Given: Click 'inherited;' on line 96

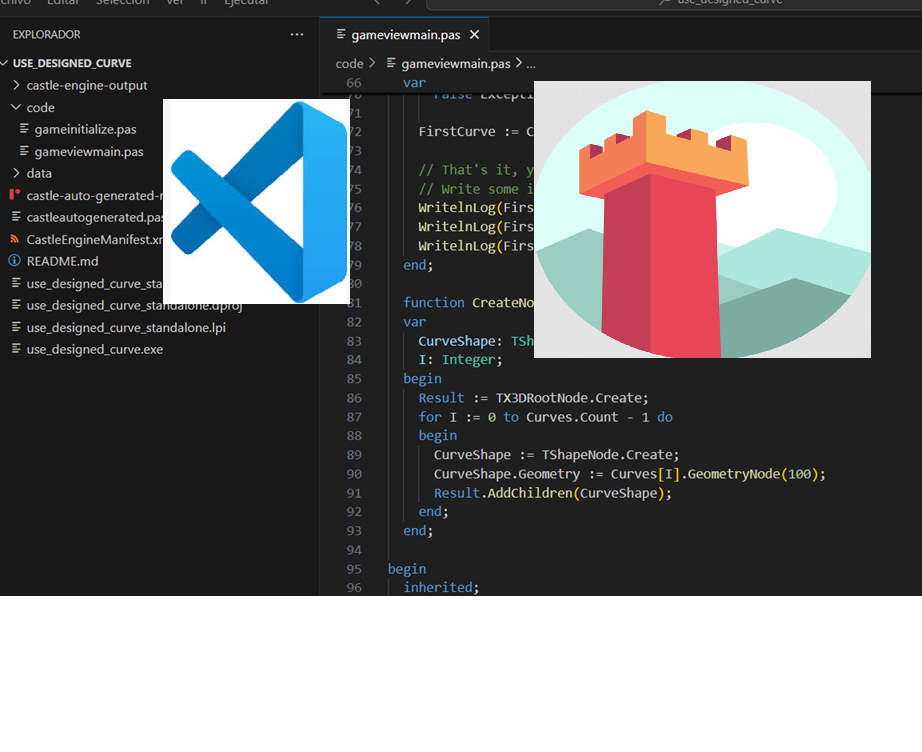Looking at the screenshot, I should (x=441, y=587).
